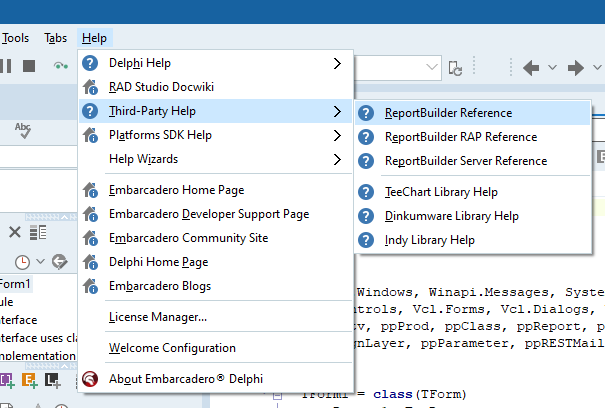Open RAD Studio Docwiki
This screenshot has width=605, height=408.
tap(216, 87)
